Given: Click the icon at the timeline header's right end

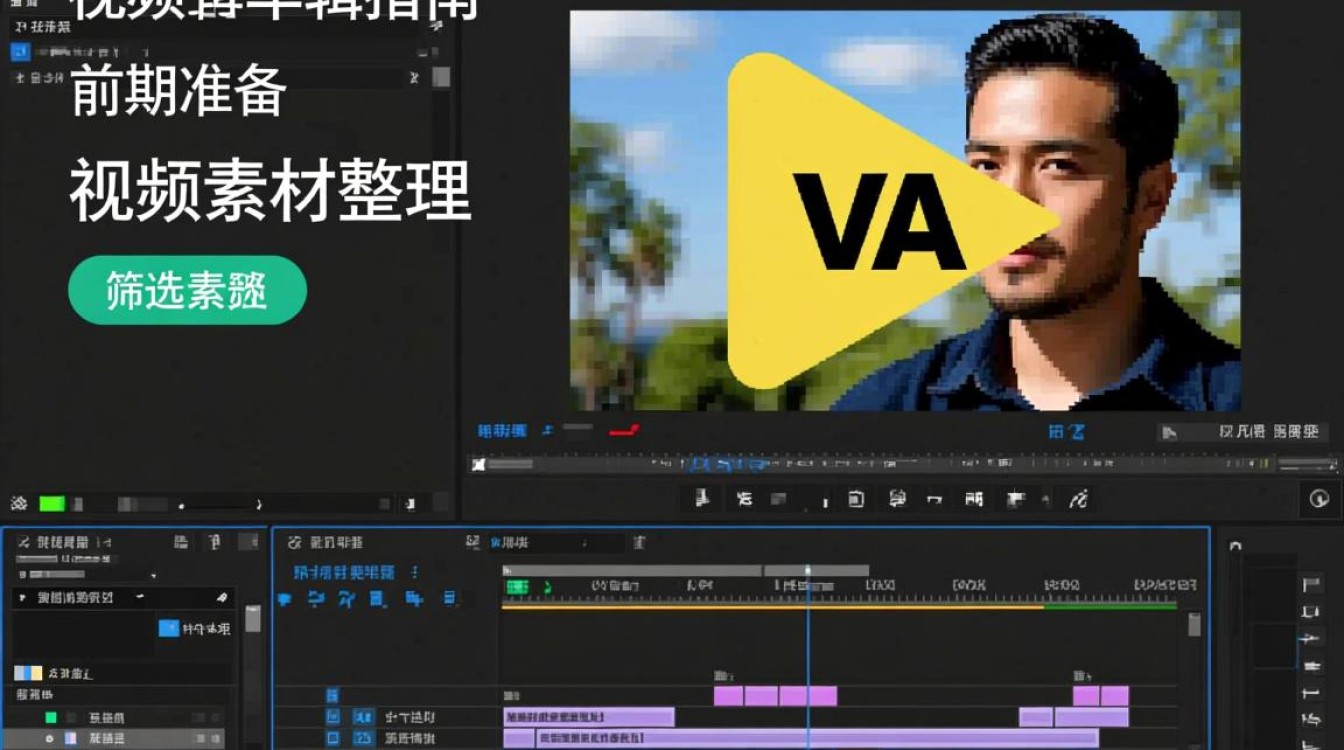Looking at the screenshot, I should [x=639, y=542].
